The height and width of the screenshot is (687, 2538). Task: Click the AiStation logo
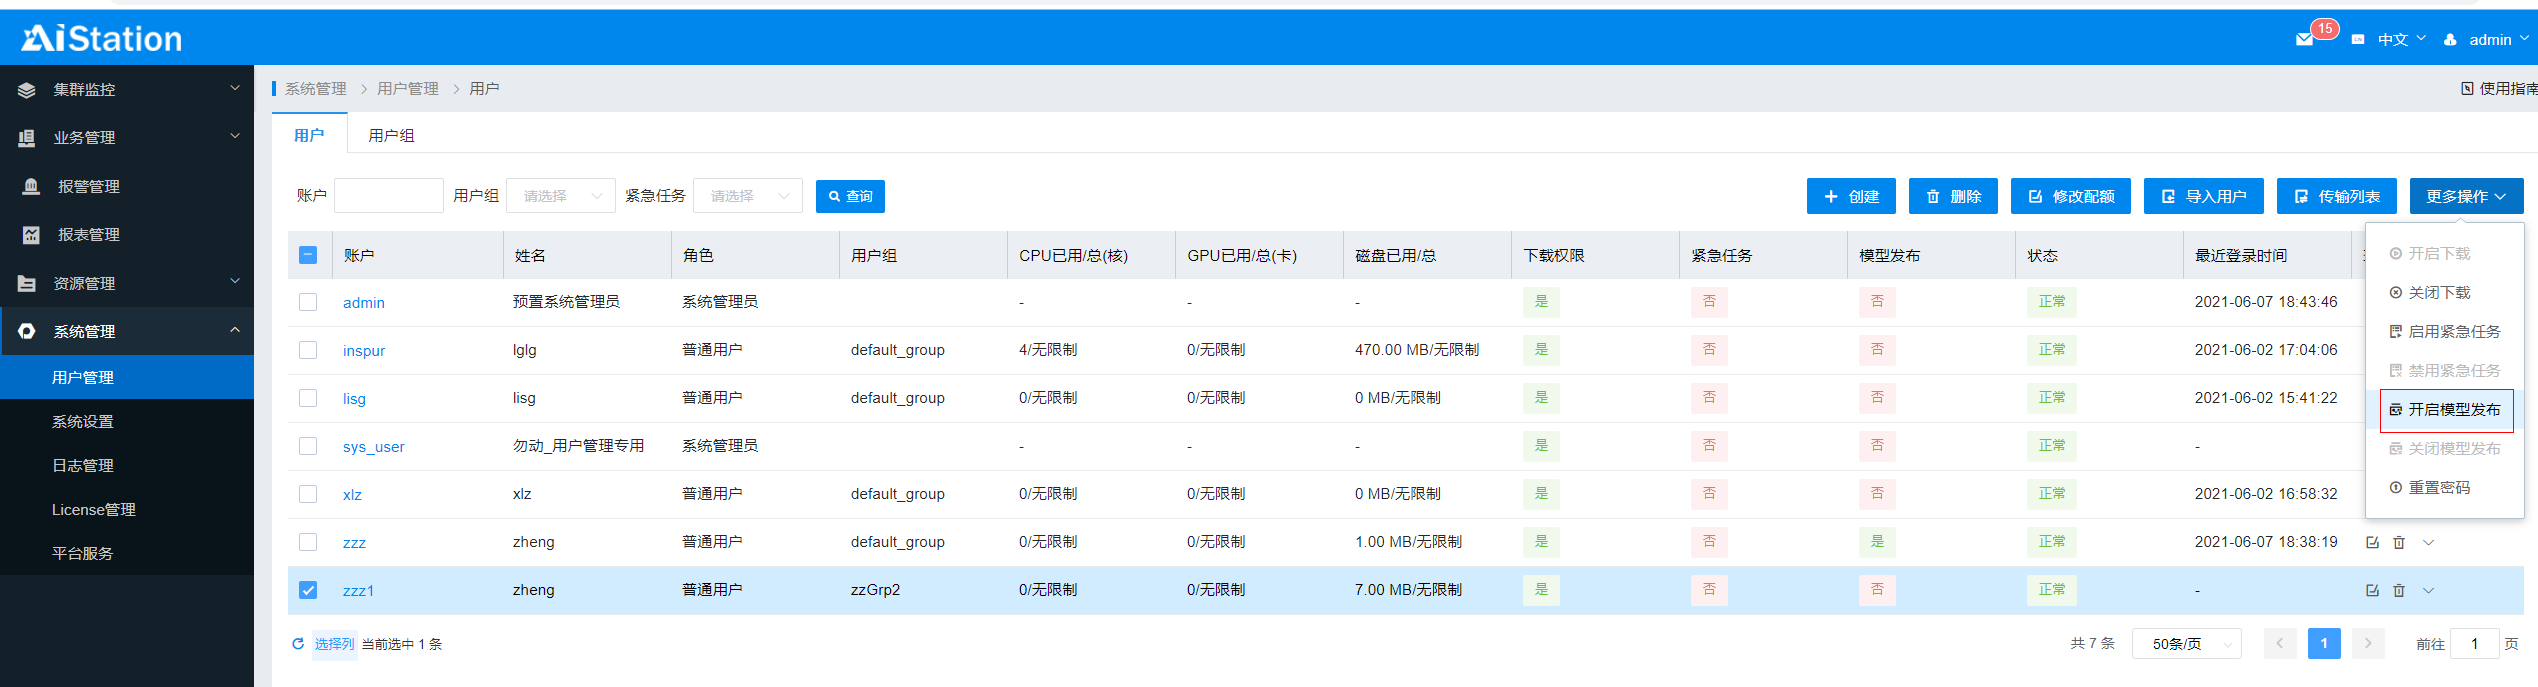coord(102,38)
